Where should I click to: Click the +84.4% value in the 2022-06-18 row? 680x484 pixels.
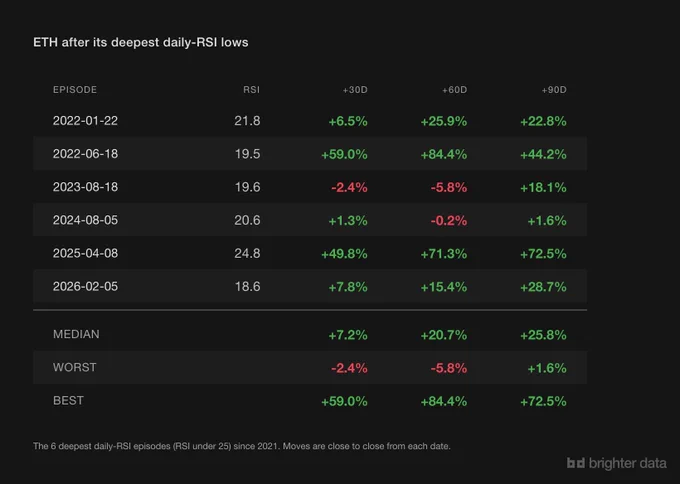pyautogui.click(x=444, y=154)
